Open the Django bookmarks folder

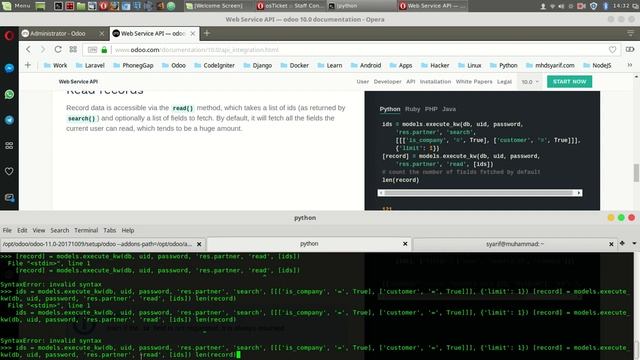click(x=258, y=65)
